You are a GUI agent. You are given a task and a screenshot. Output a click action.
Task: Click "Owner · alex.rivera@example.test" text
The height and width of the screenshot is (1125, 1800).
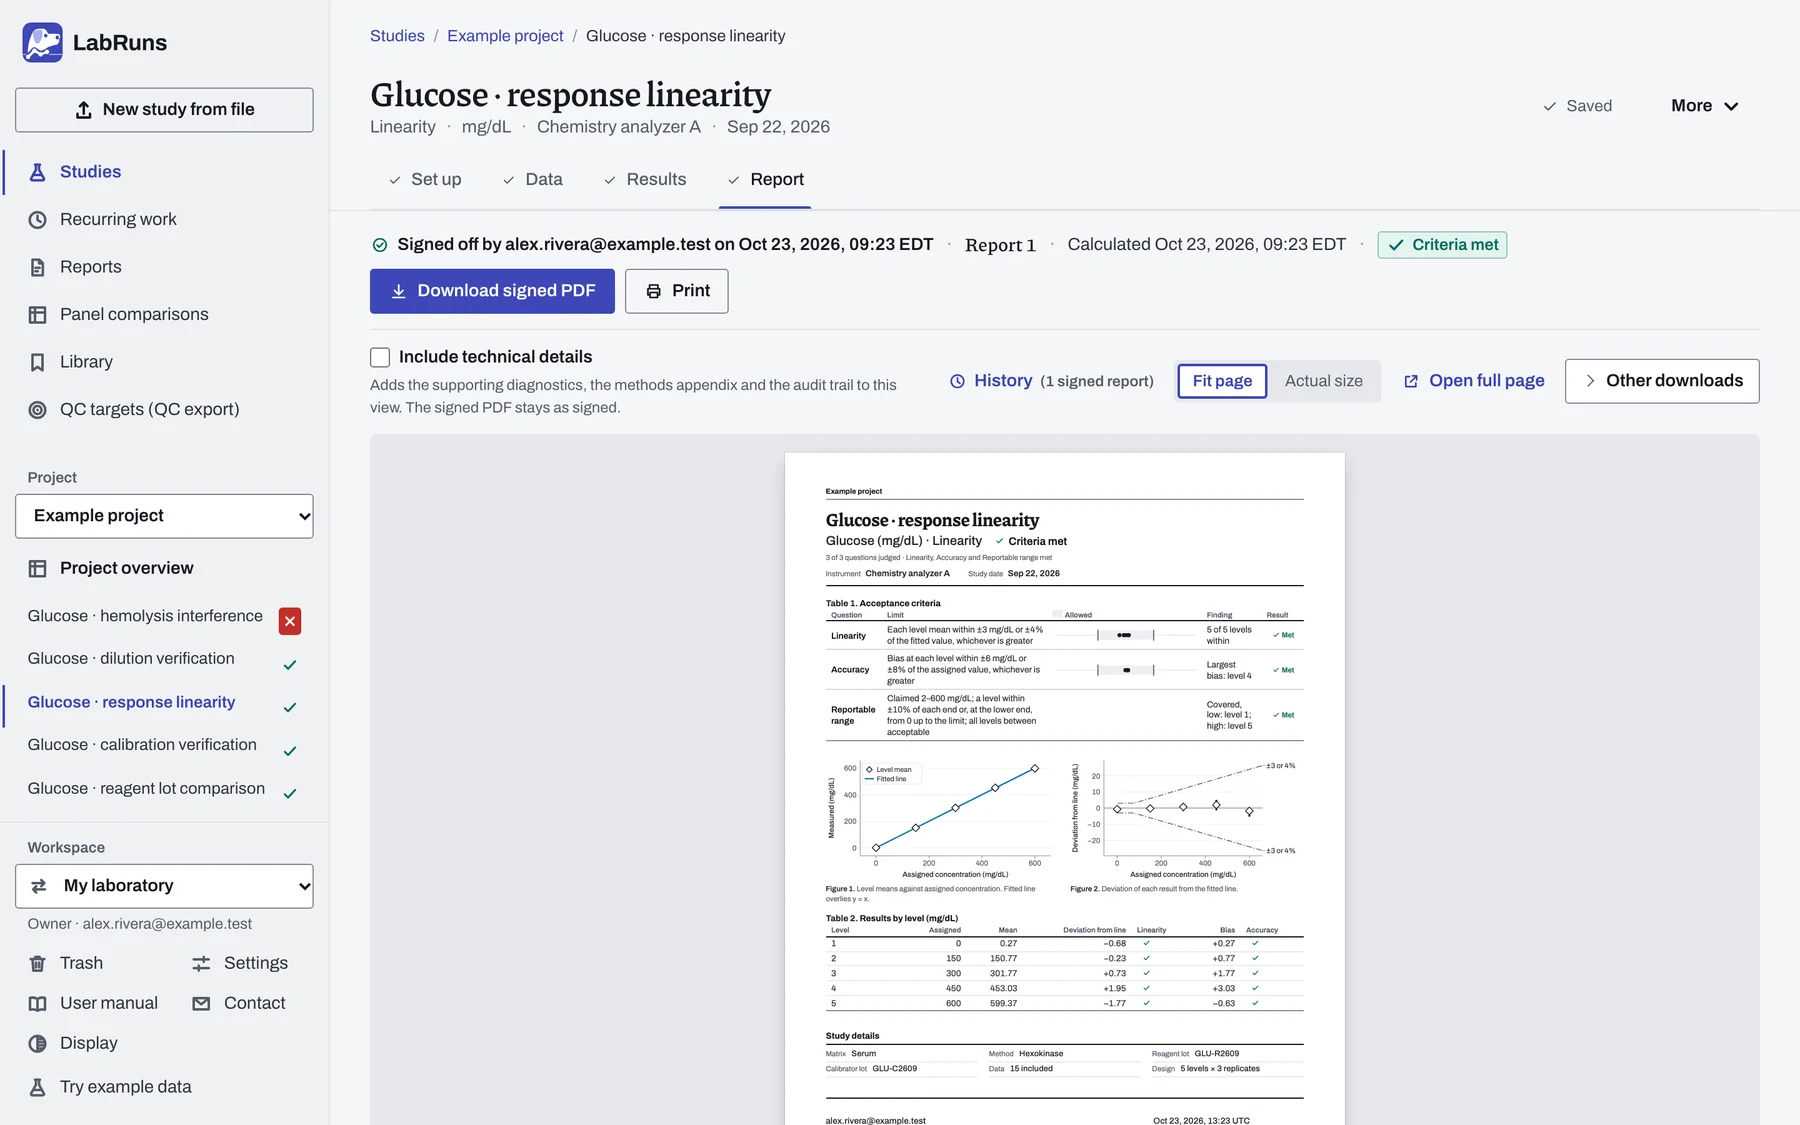[x=140, y=925]
